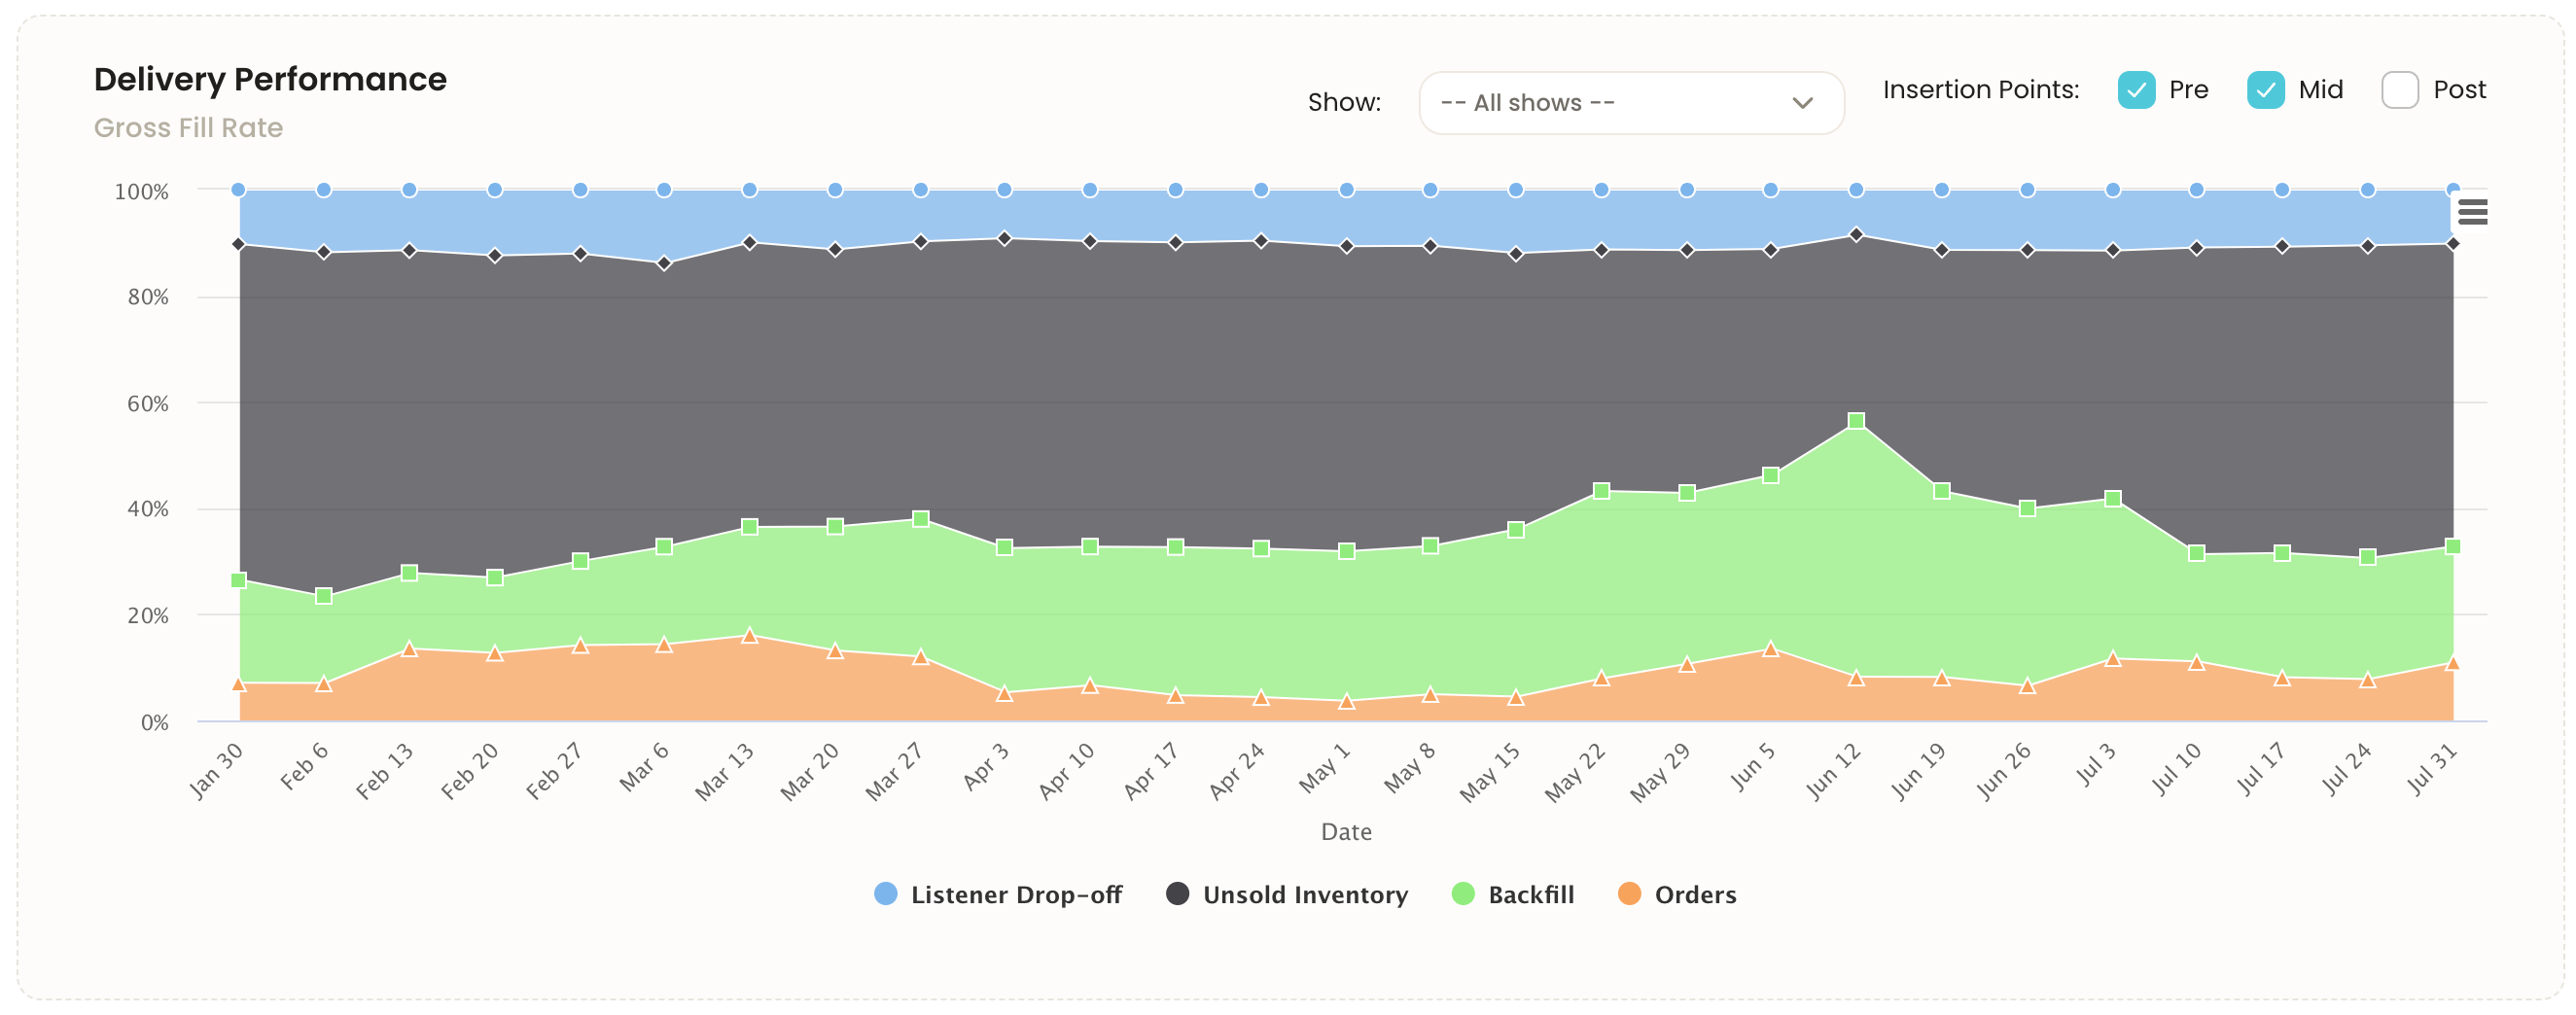Click the Listener Drop-off legend label
This screenshot has width=2576, height=1015.
[x=1016, y=895]
